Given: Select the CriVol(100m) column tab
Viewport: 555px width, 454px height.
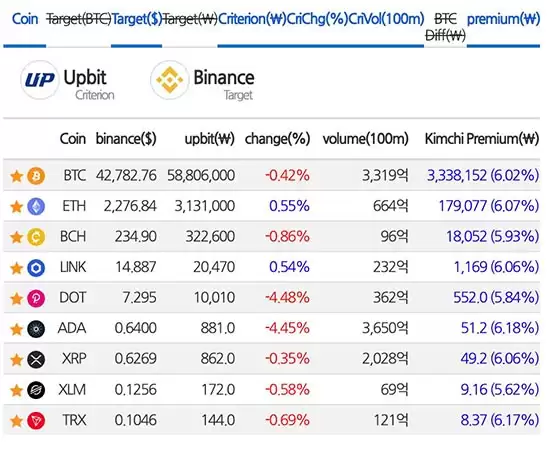Looking at the screenshot, I should coord(386,19).
